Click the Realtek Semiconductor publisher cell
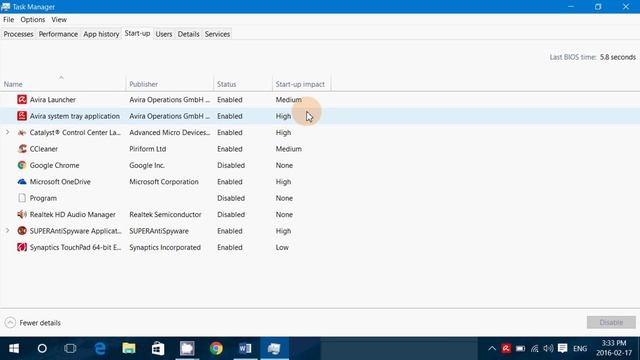The image size is (640, 360). click(165, 214)
